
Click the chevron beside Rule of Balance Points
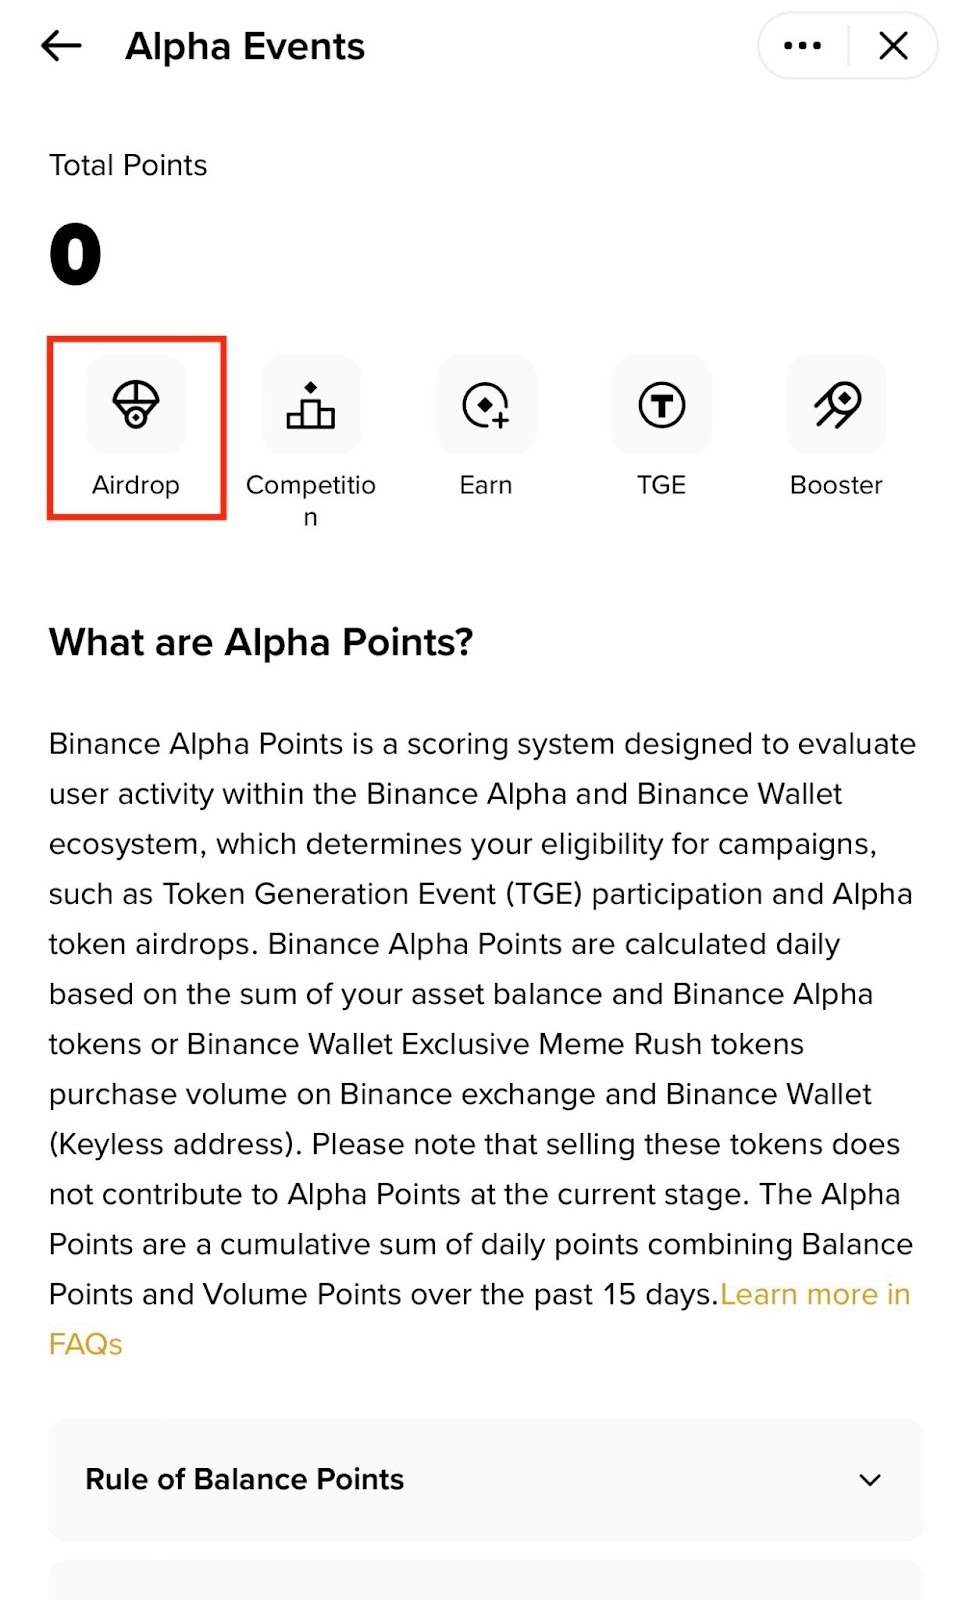870,1480
